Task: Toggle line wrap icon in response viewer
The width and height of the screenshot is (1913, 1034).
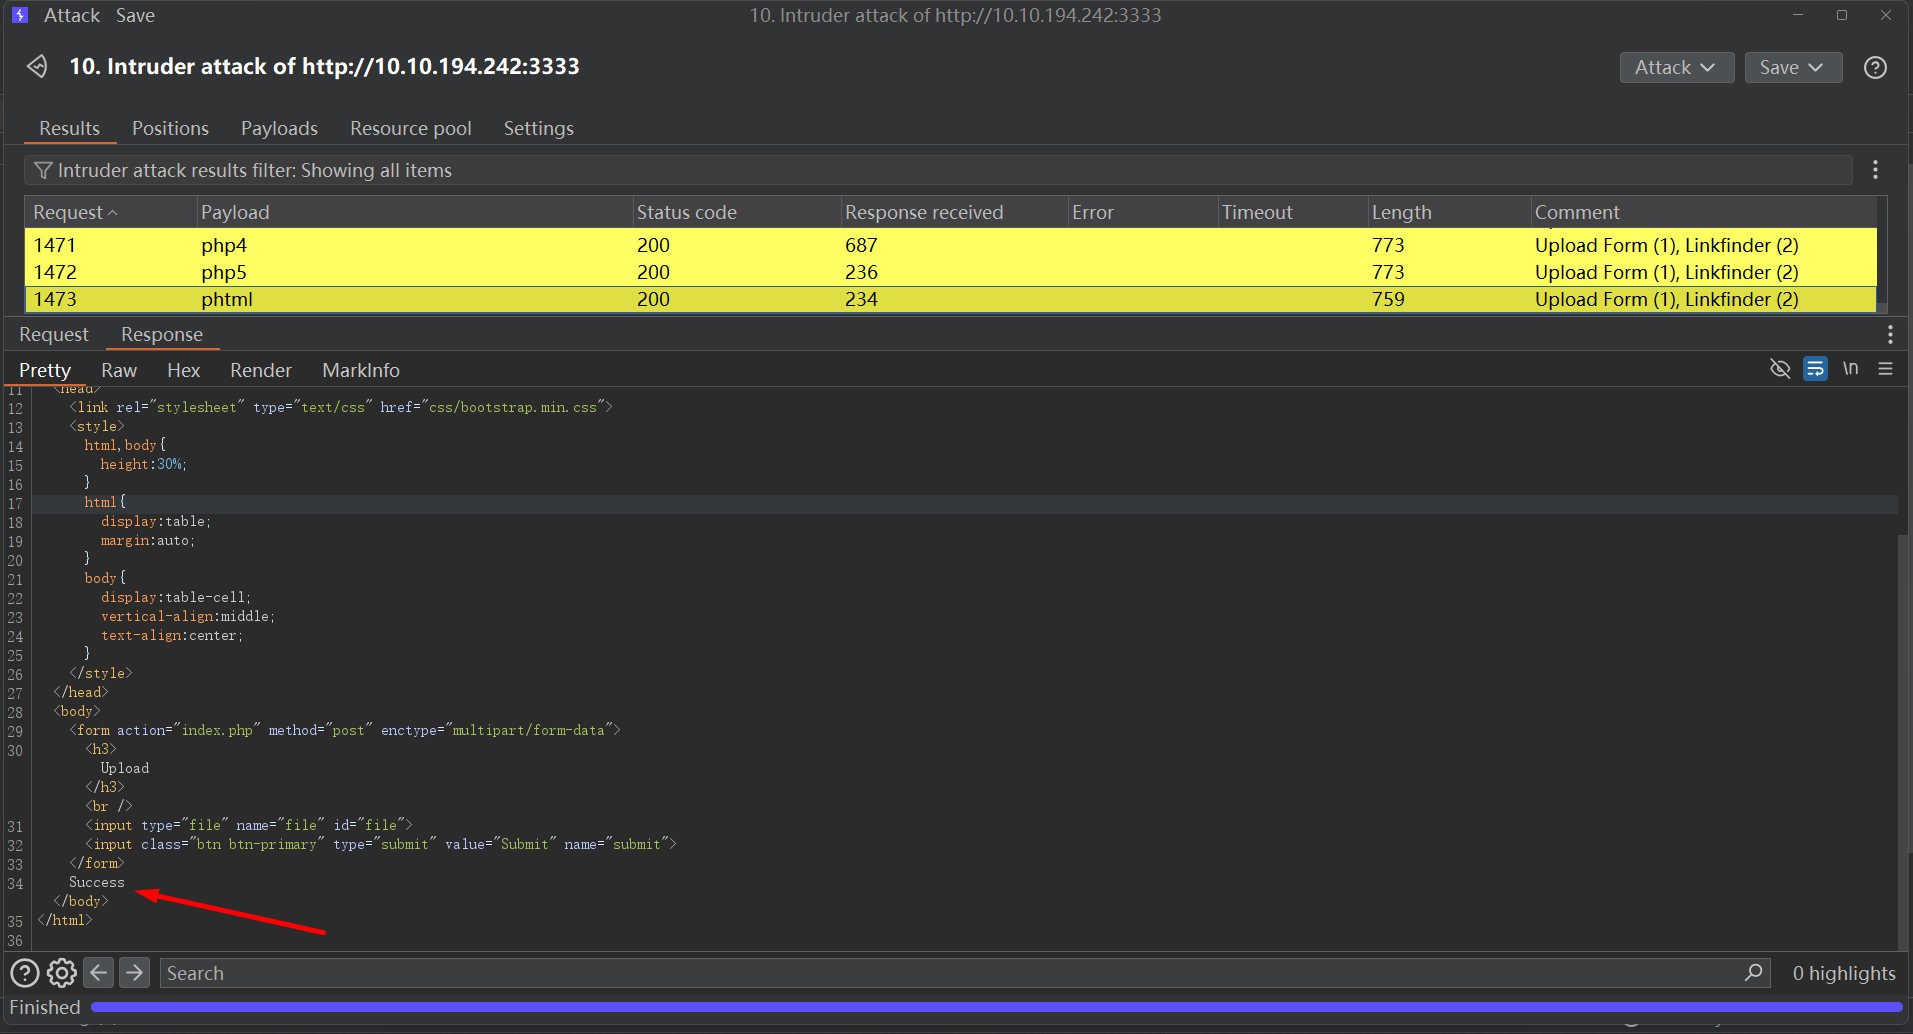Action: (x=1815, y=369)
